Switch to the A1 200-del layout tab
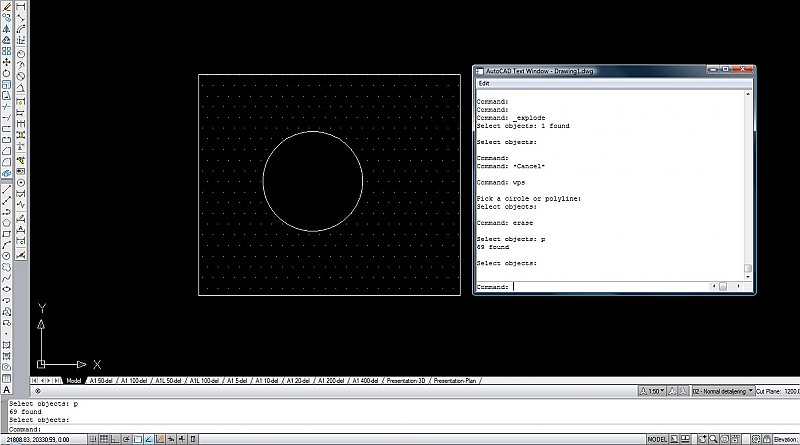Screen dimensions: 800x445 pos(331,381)
